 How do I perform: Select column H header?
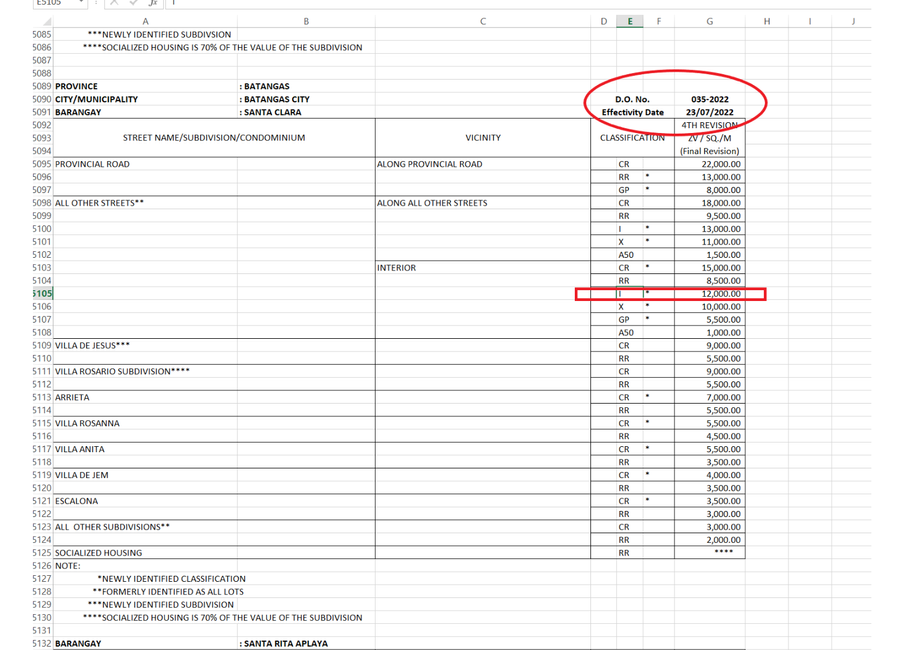(x=766, y=21)
